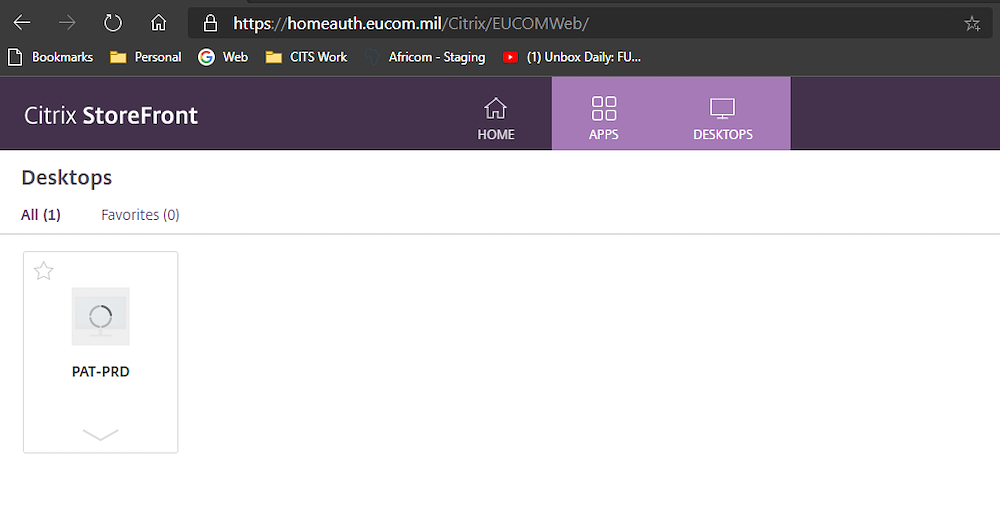
Task: Select the Favorites (0) filter
Action: [140, 215]
